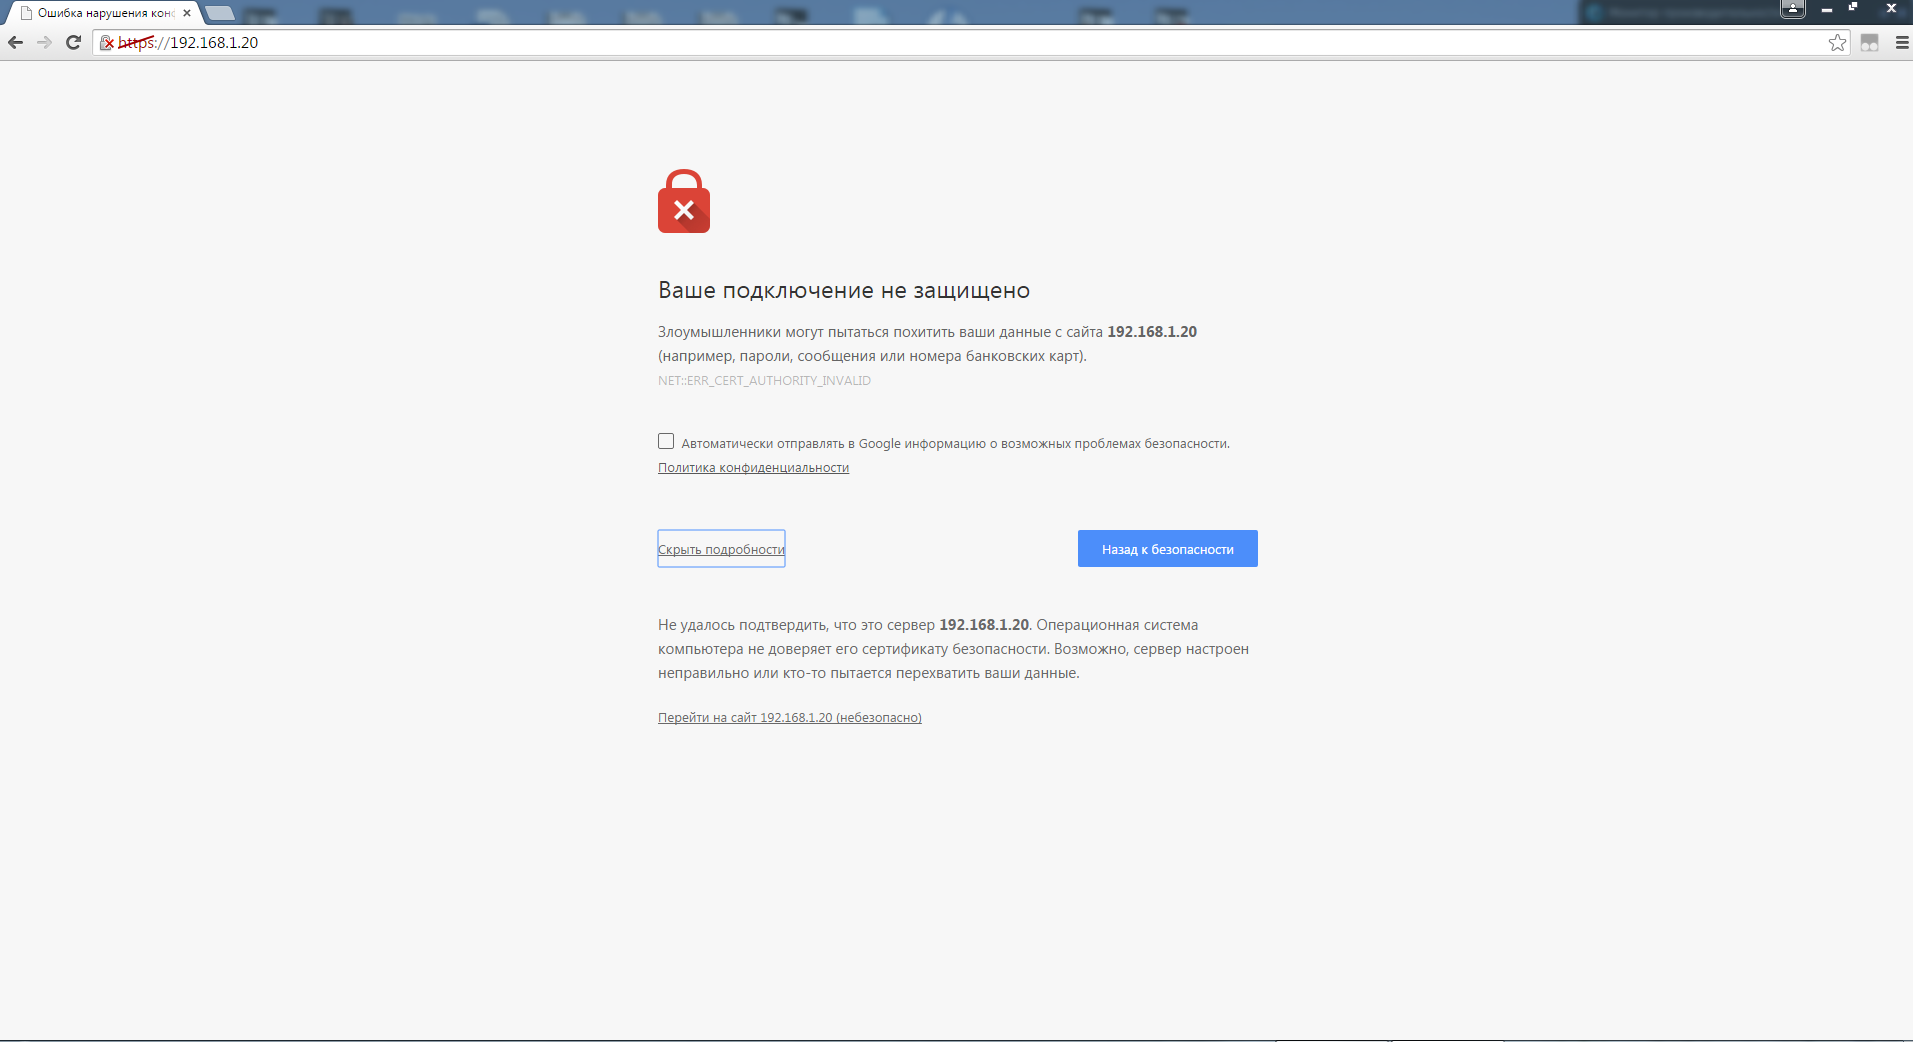Open a new tab
This screenshot has height=1042, width=1913.
click(x=220, y=13)
